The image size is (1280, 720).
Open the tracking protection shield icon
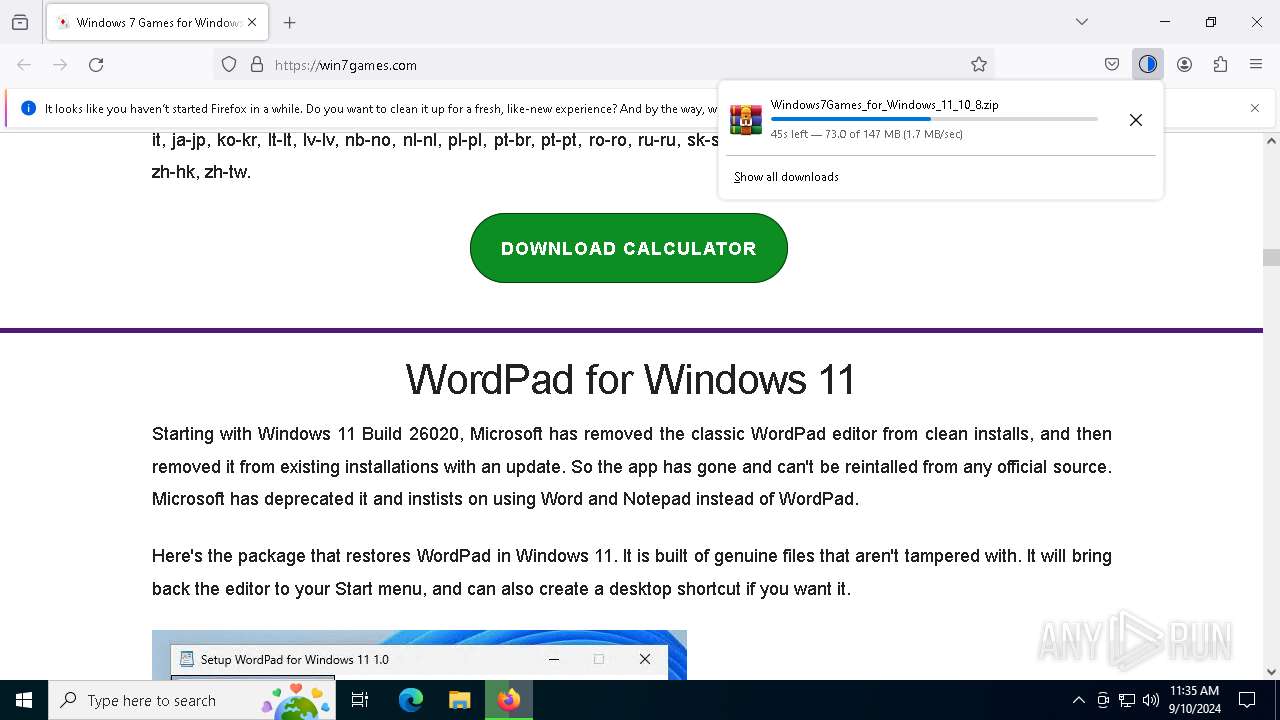click(x=229, y=64)
